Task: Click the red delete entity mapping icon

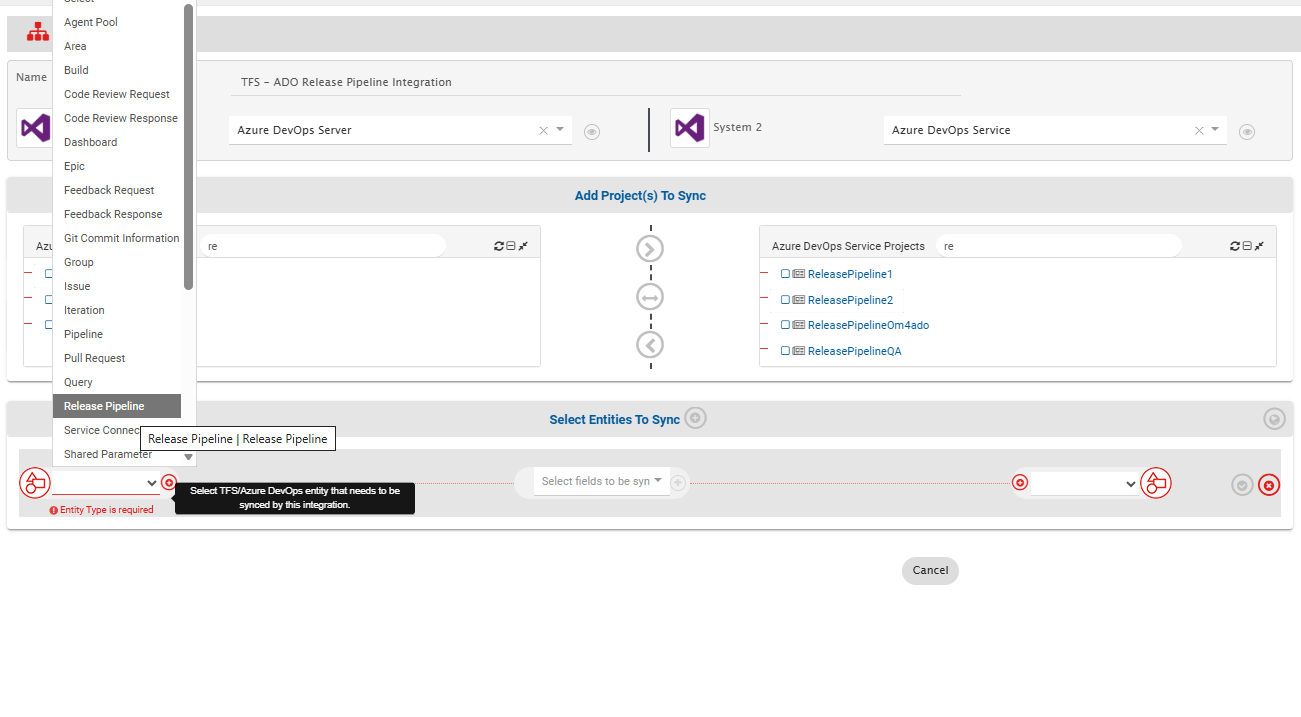Action: click(x=1268, y=485)
